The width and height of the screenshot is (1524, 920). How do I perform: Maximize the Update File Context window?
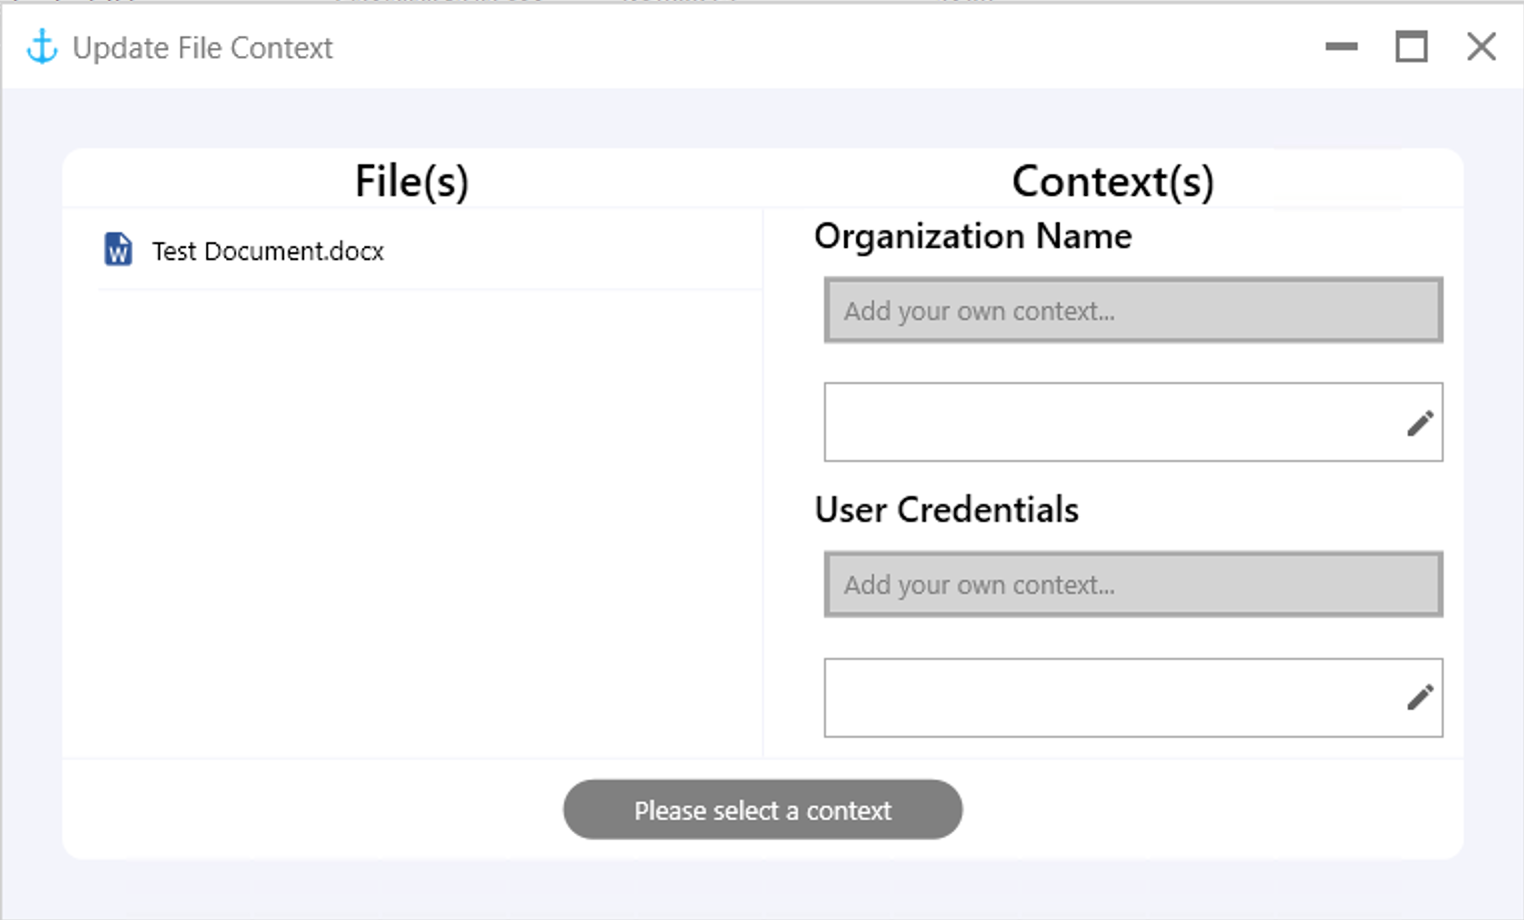(1411, 47)
